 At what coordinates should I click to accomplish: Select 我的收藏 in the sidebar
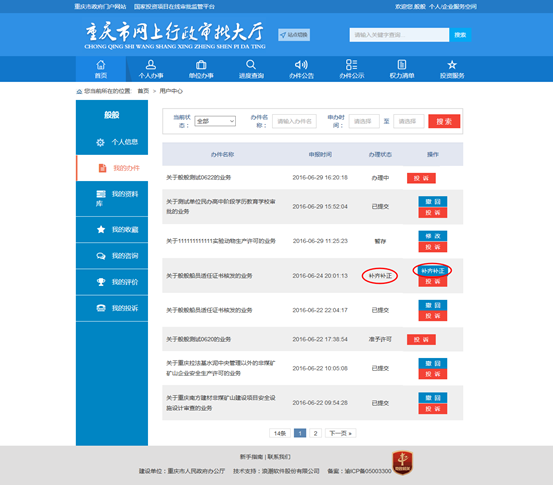(112, 230)
